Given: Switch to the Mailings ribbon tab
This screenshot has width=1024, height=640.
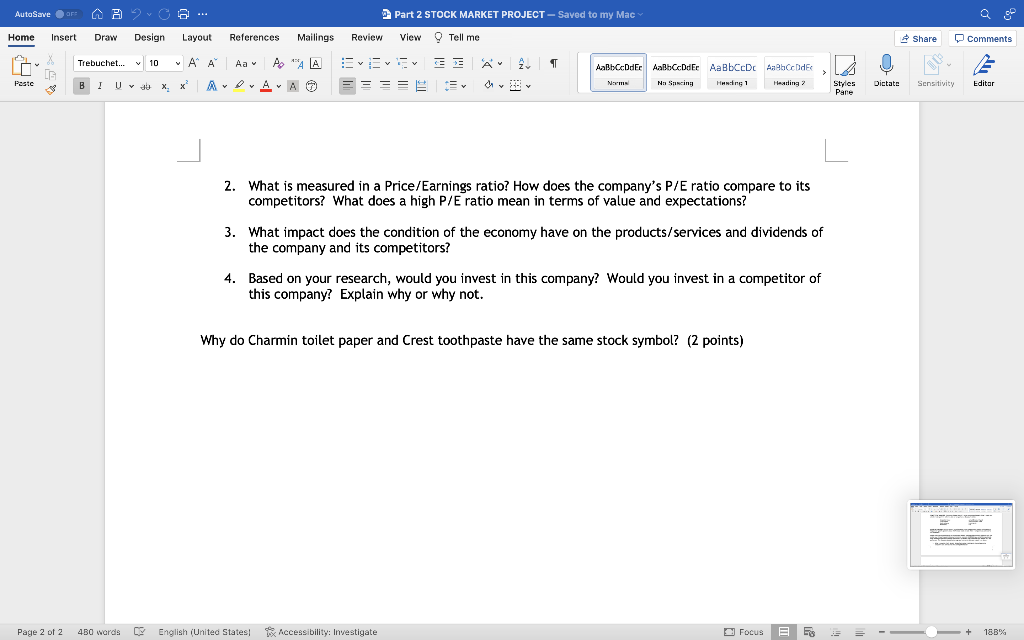Looking at the screenshot, I should 315,37.
